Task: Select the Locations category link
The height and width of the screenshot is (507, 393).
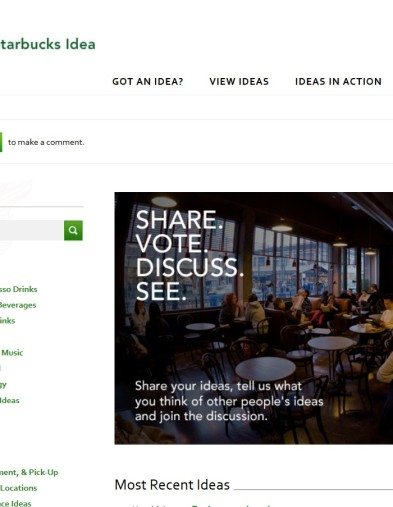Action: click(x=18, y=488)
